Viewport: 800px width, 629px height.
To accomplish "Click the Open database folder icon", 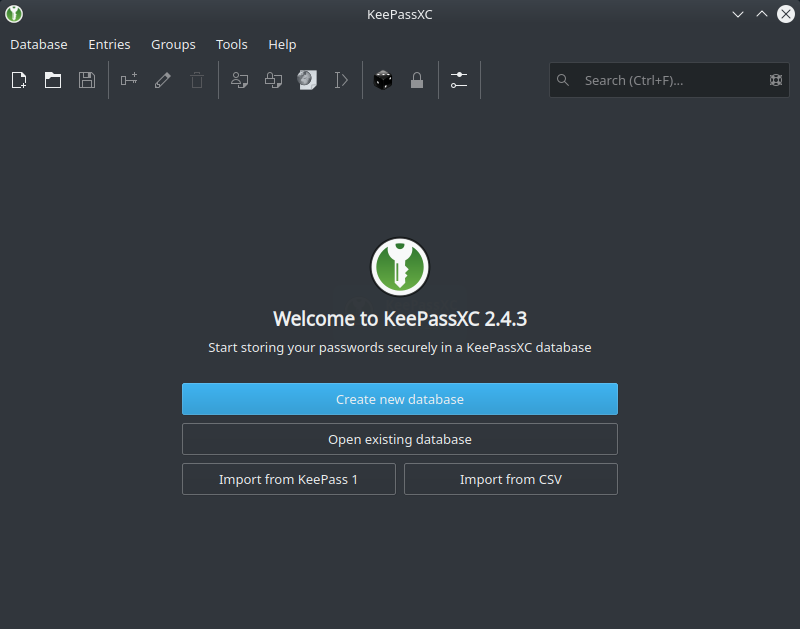I will [x=53, y=80].
